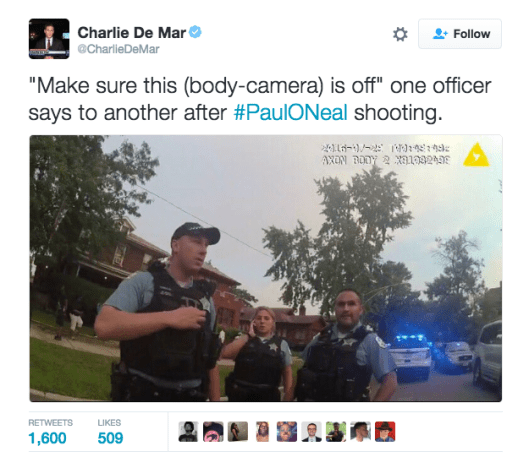The width and height of the screenshot is (529, 457).
Task: Open last liker avatar with red background
Action: coord(385,432)
